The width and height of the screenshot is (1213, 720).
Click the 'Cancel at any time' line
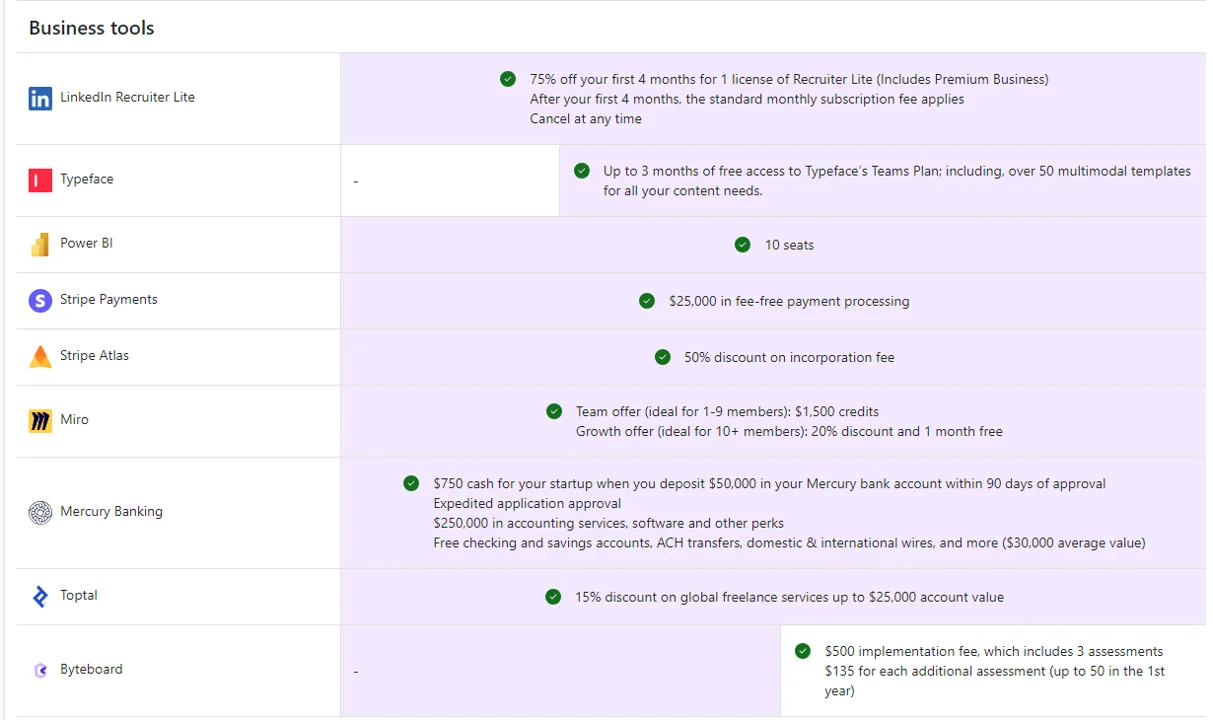click(586, 119)
